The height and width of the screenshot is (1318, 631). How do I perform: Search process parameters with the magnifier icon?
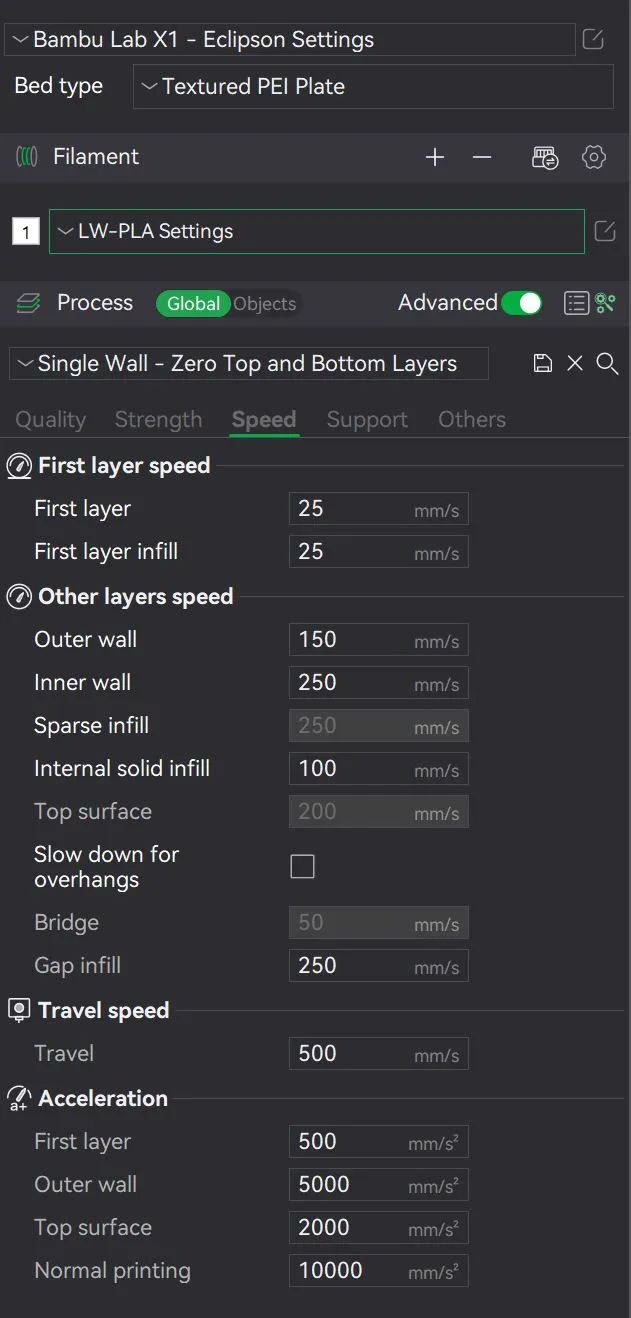(x=607, y=364)
